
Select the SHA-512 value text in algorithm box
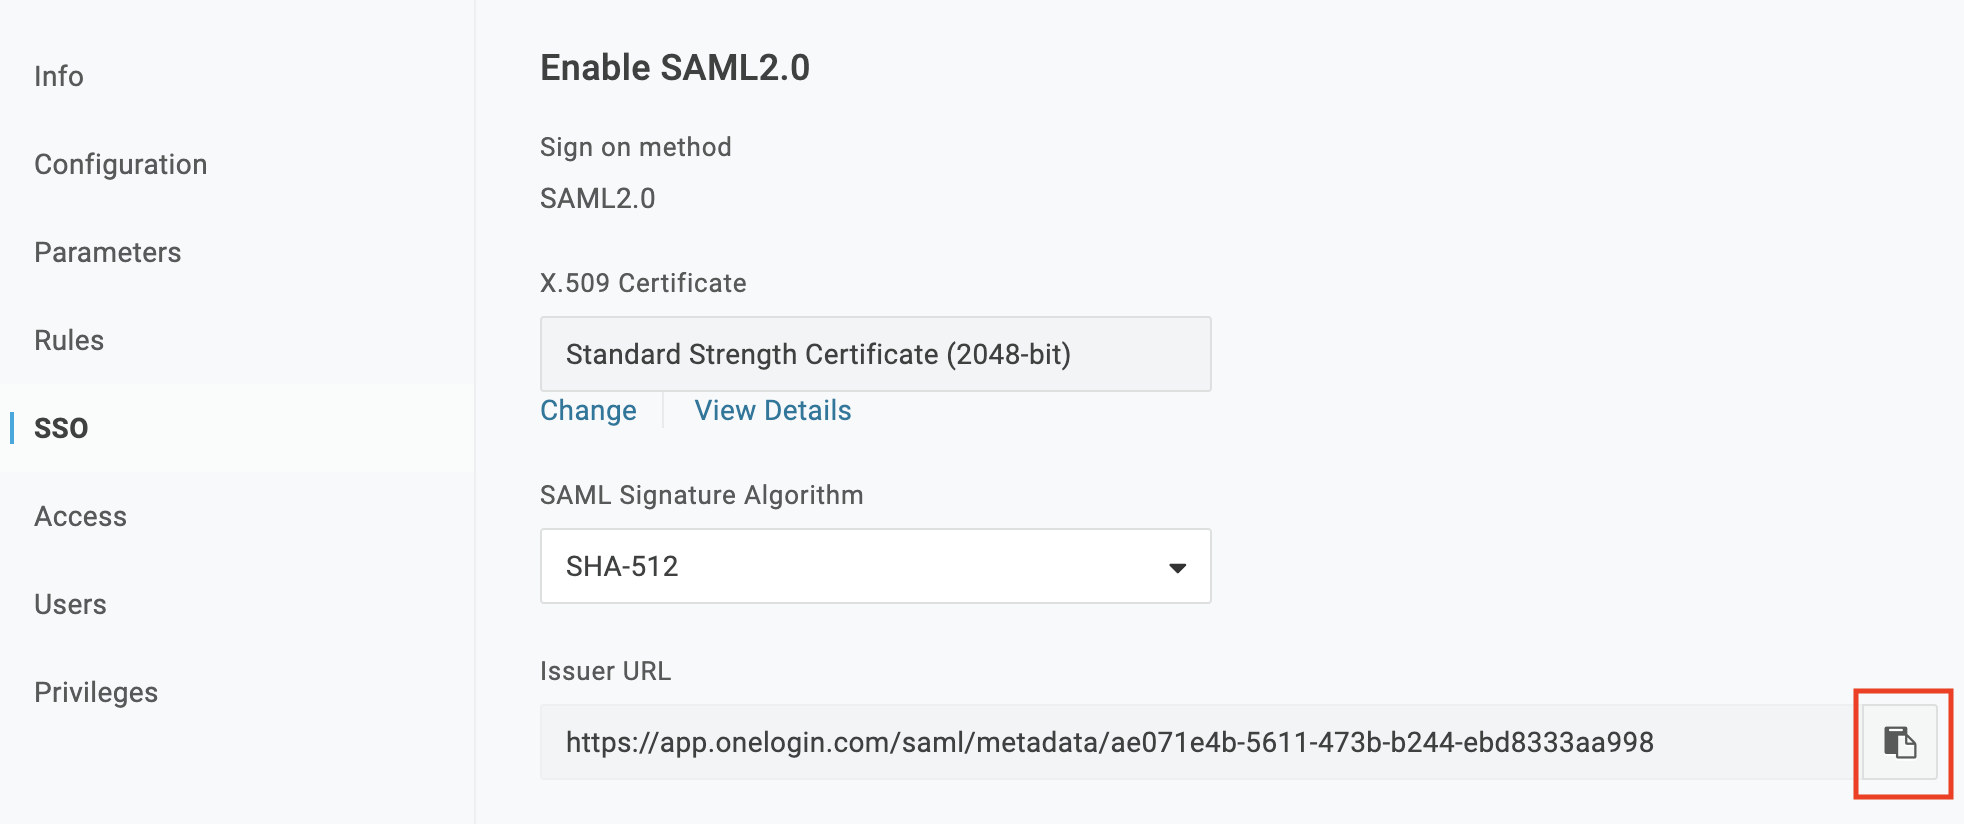click(622, 567)
